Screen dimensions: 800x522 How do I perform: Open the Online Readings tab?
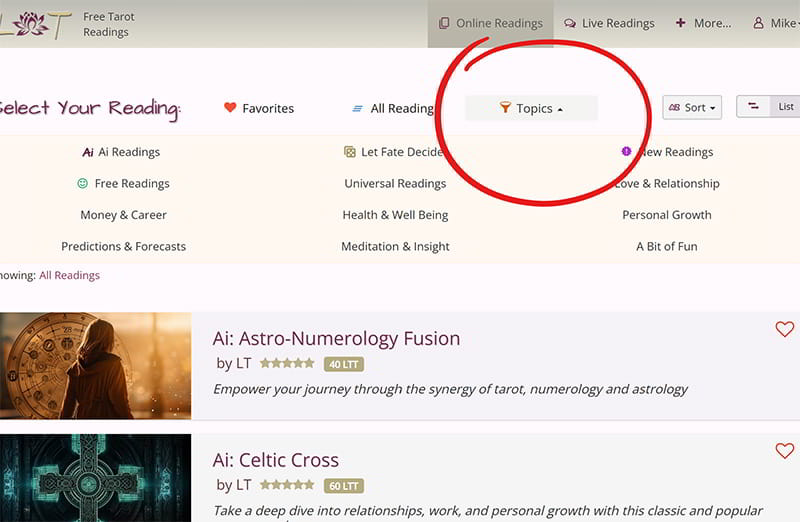[x=491, y=23]
